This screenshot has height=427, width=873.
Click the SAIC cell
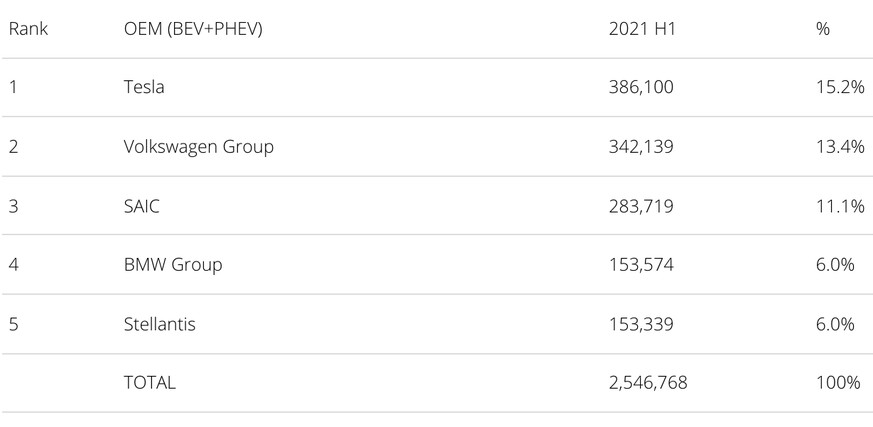pos(142,206)
